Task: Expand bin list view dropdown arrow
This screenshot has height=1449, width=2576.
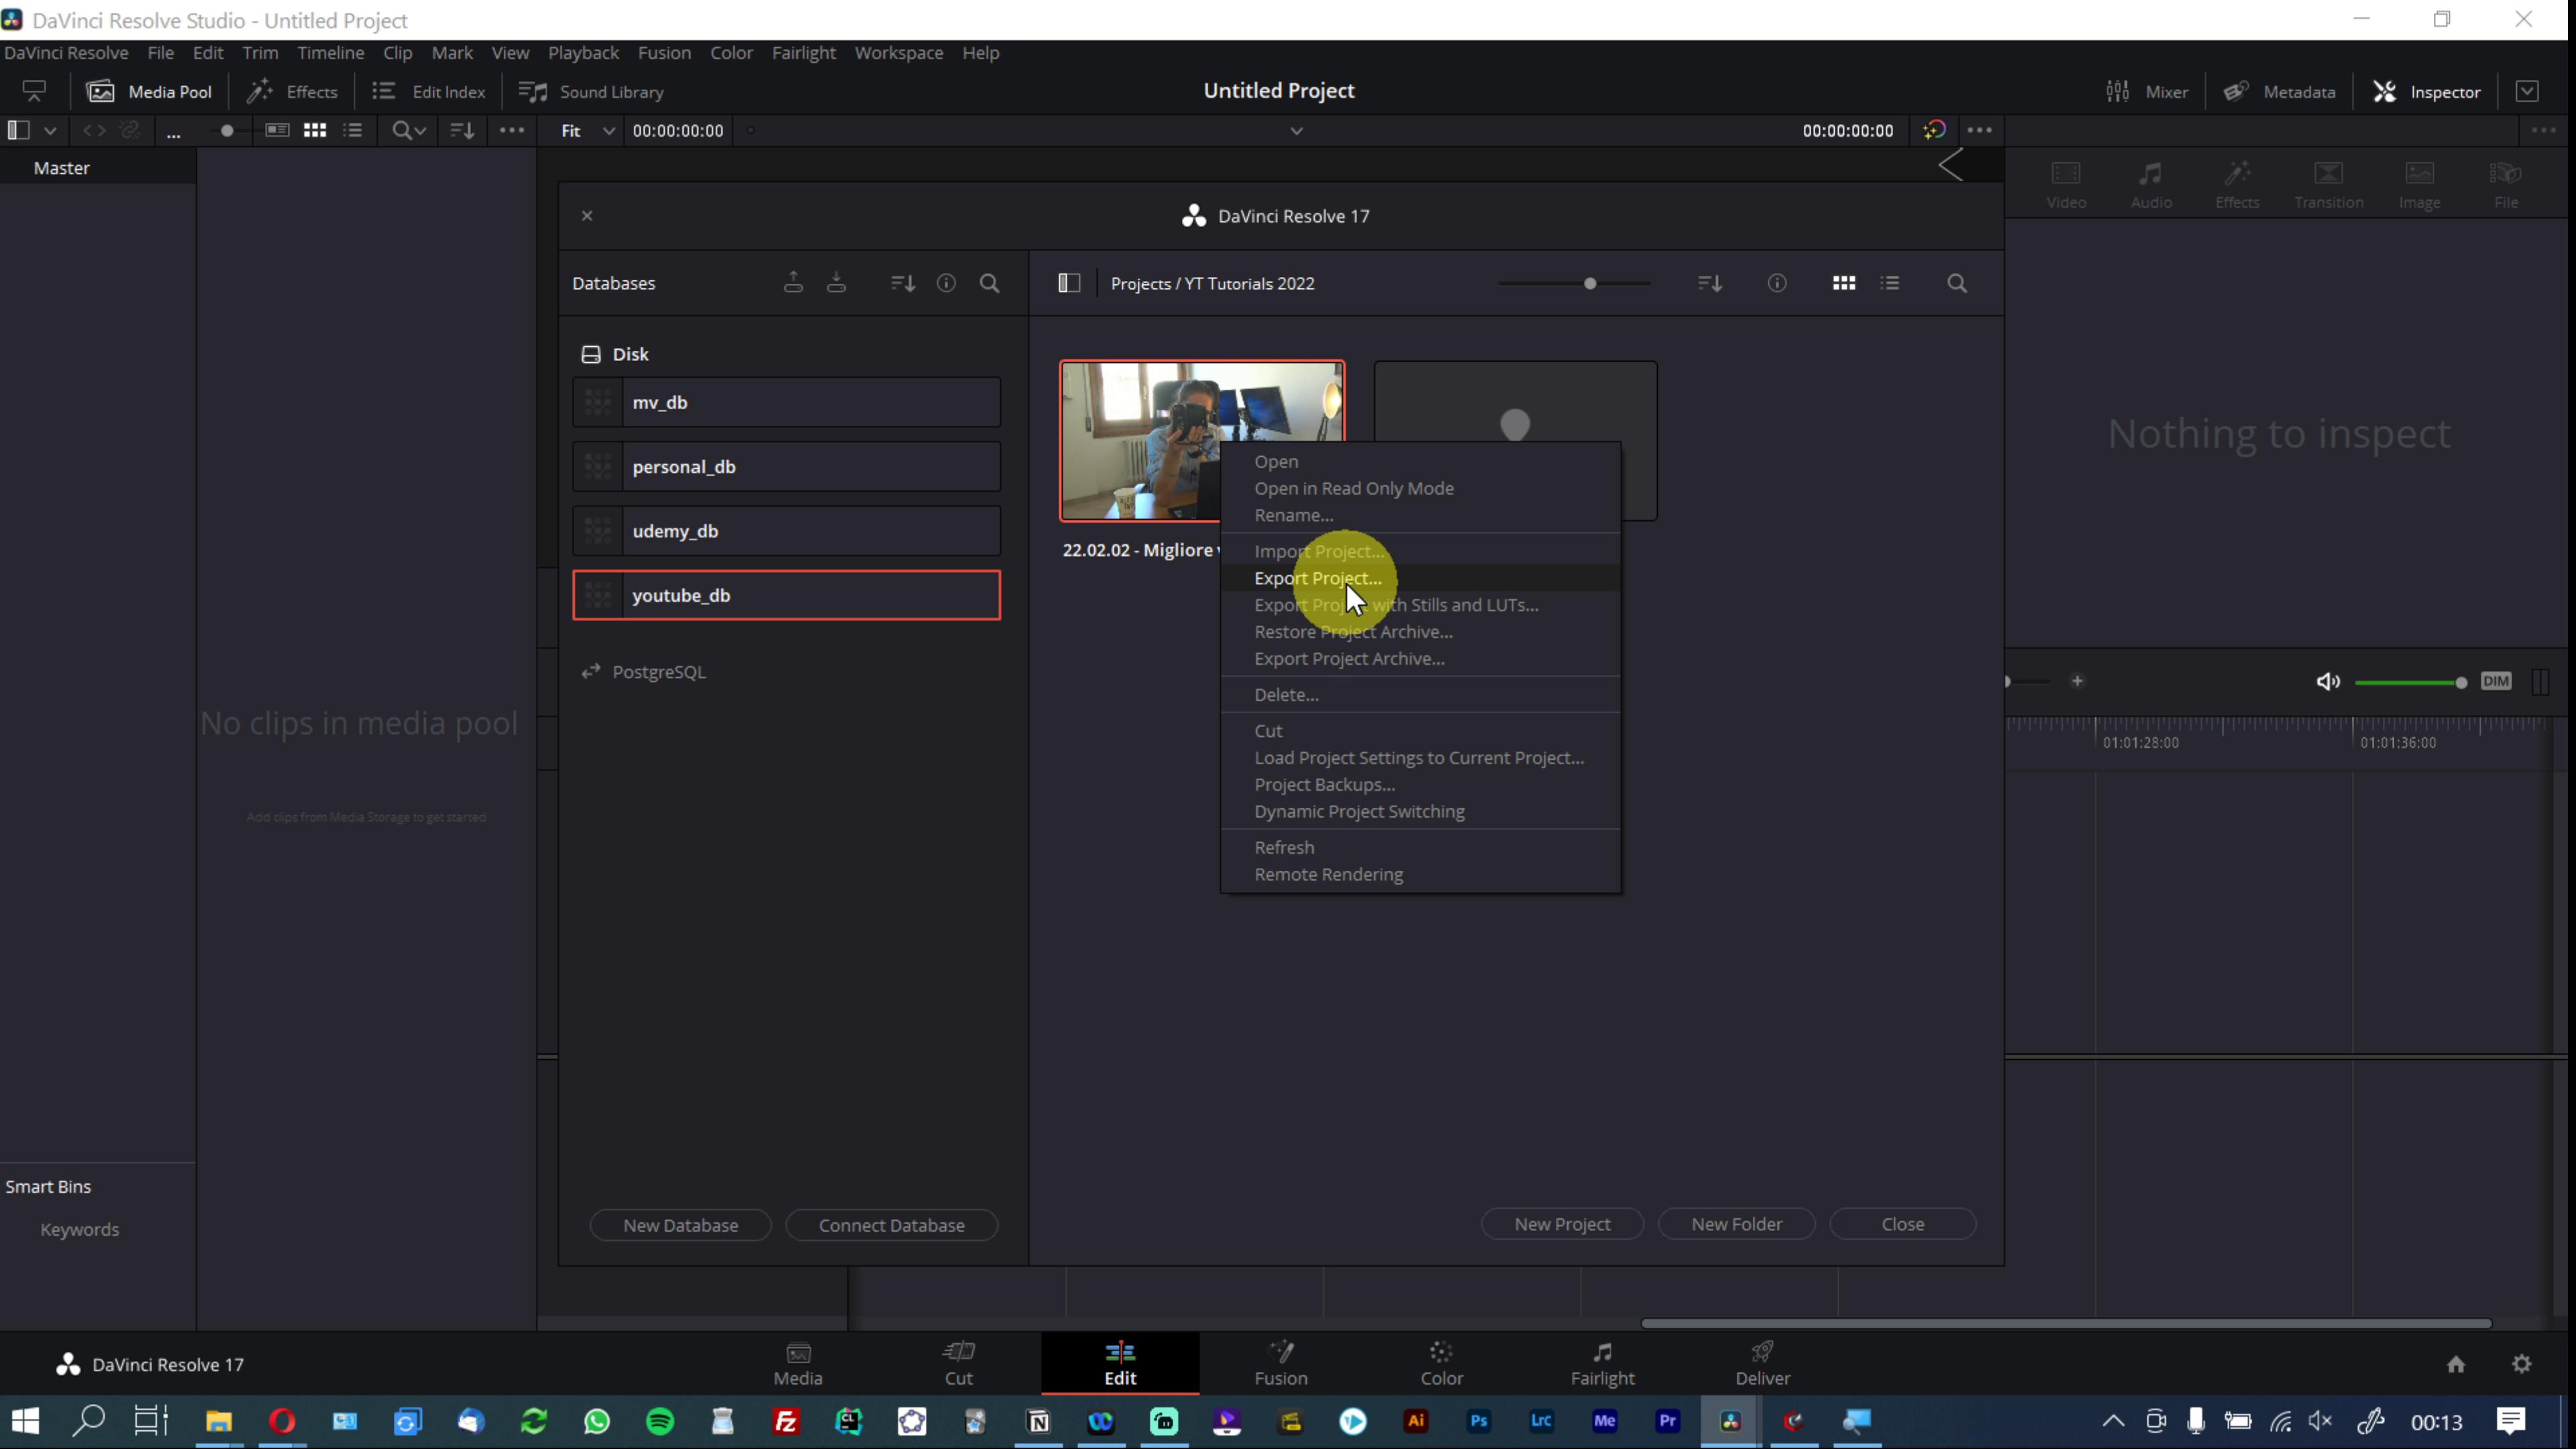Action: coord(50,130)
